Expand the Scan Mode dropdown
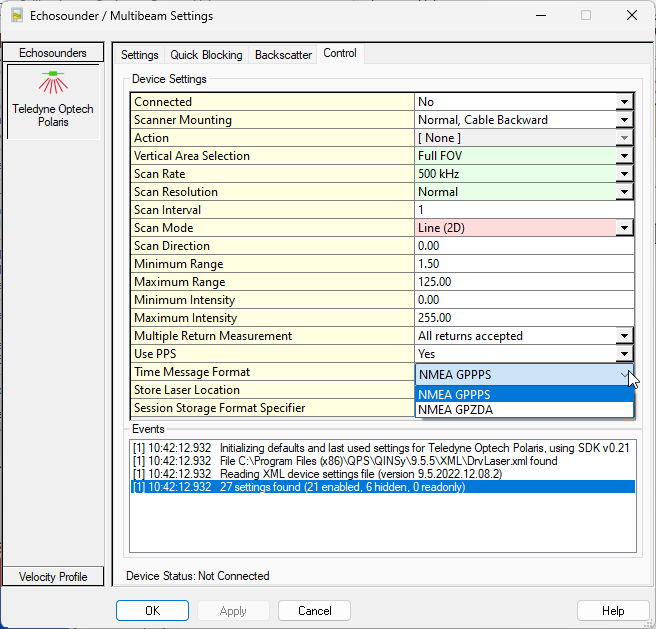 (x=624, y=228)
